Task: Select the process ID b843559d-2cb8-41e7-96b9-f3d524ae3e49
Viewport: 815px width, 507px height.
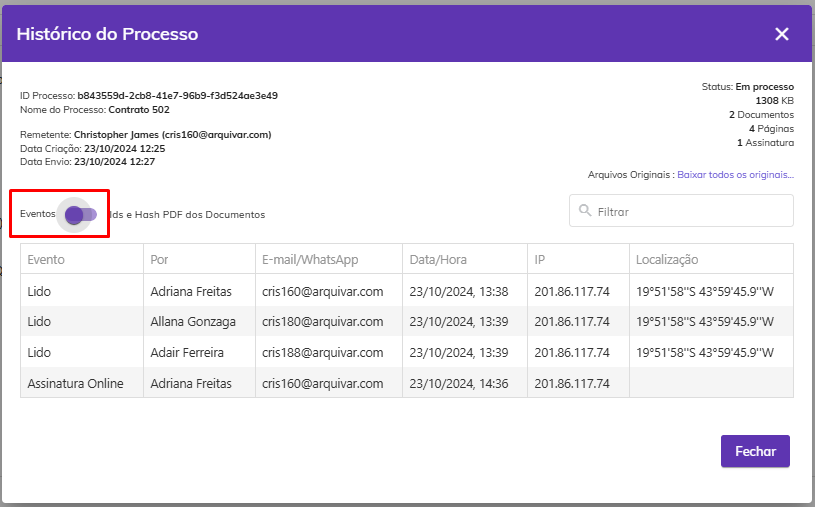Action: (x=177, y=96)
